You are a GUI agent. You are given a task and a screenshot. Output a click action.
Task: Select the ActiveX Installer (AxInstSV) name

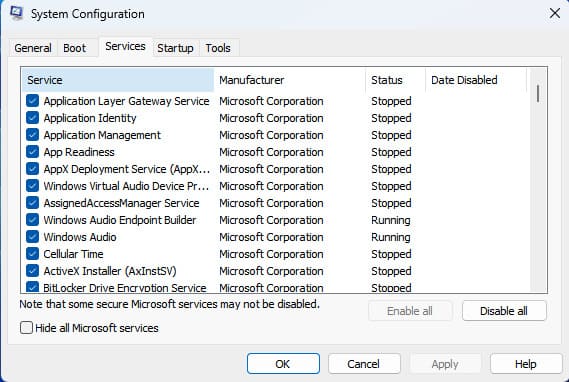(110, 271)
